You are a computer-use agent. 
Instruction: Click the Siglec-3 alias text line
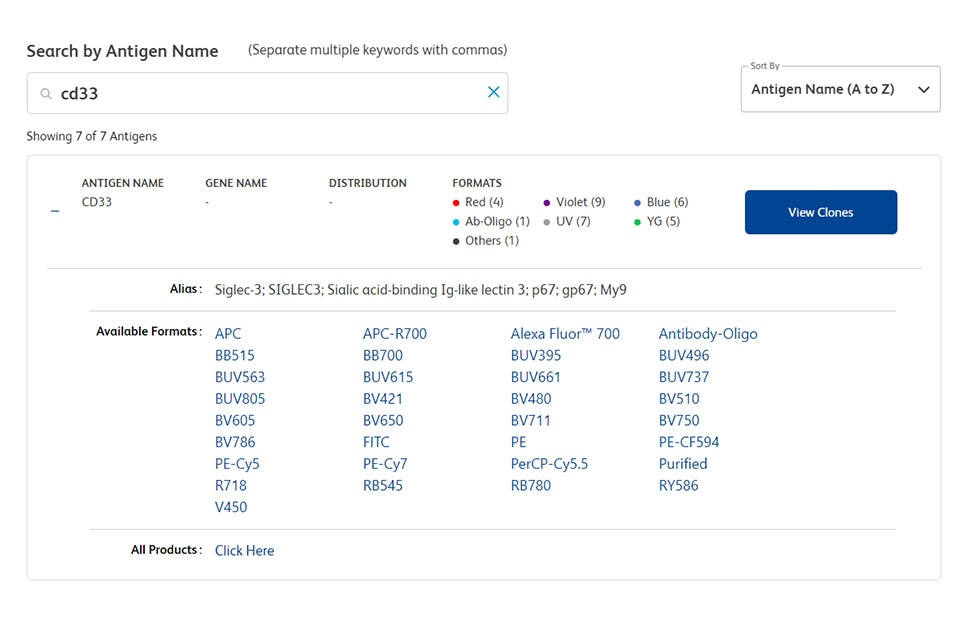click(x=421, y=290)
